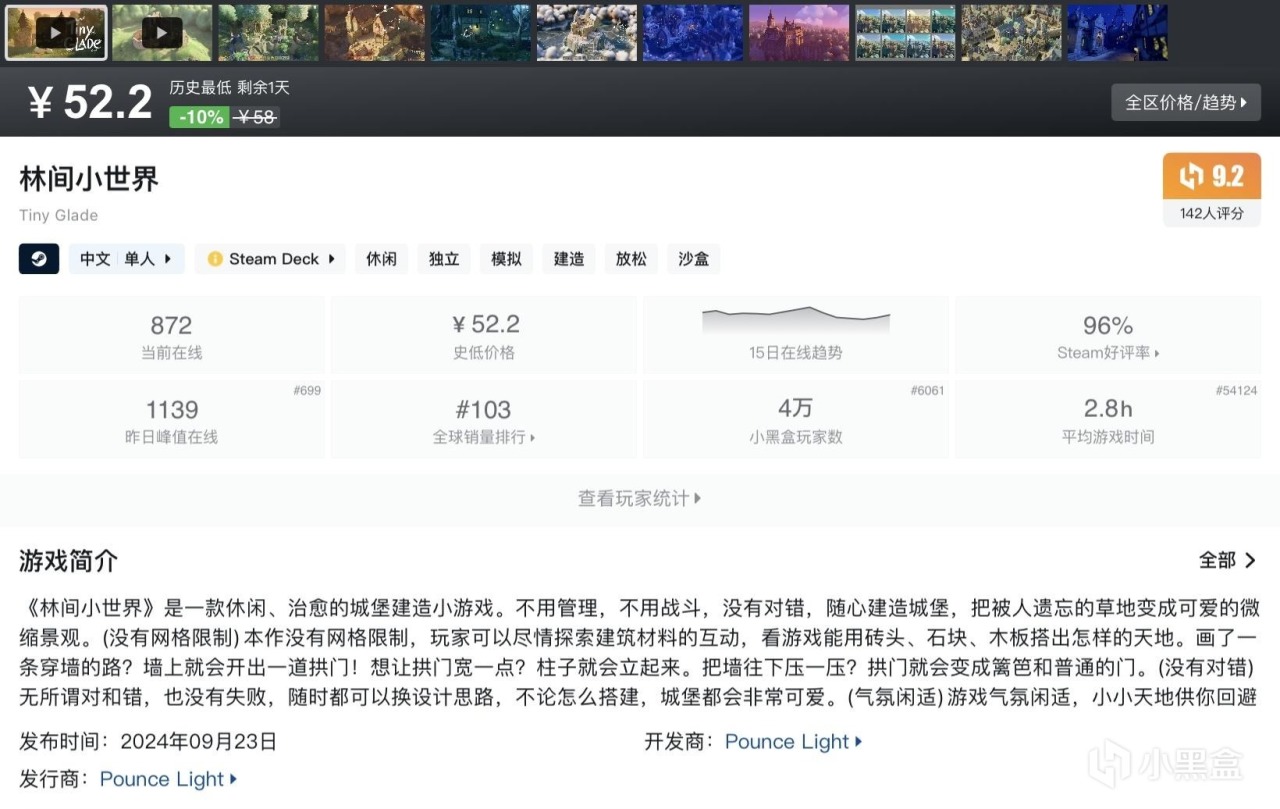Open the 全区价格/趋势 price trend button
The width and height of the screenshot is (1280, 809).
coord(1186,102)
